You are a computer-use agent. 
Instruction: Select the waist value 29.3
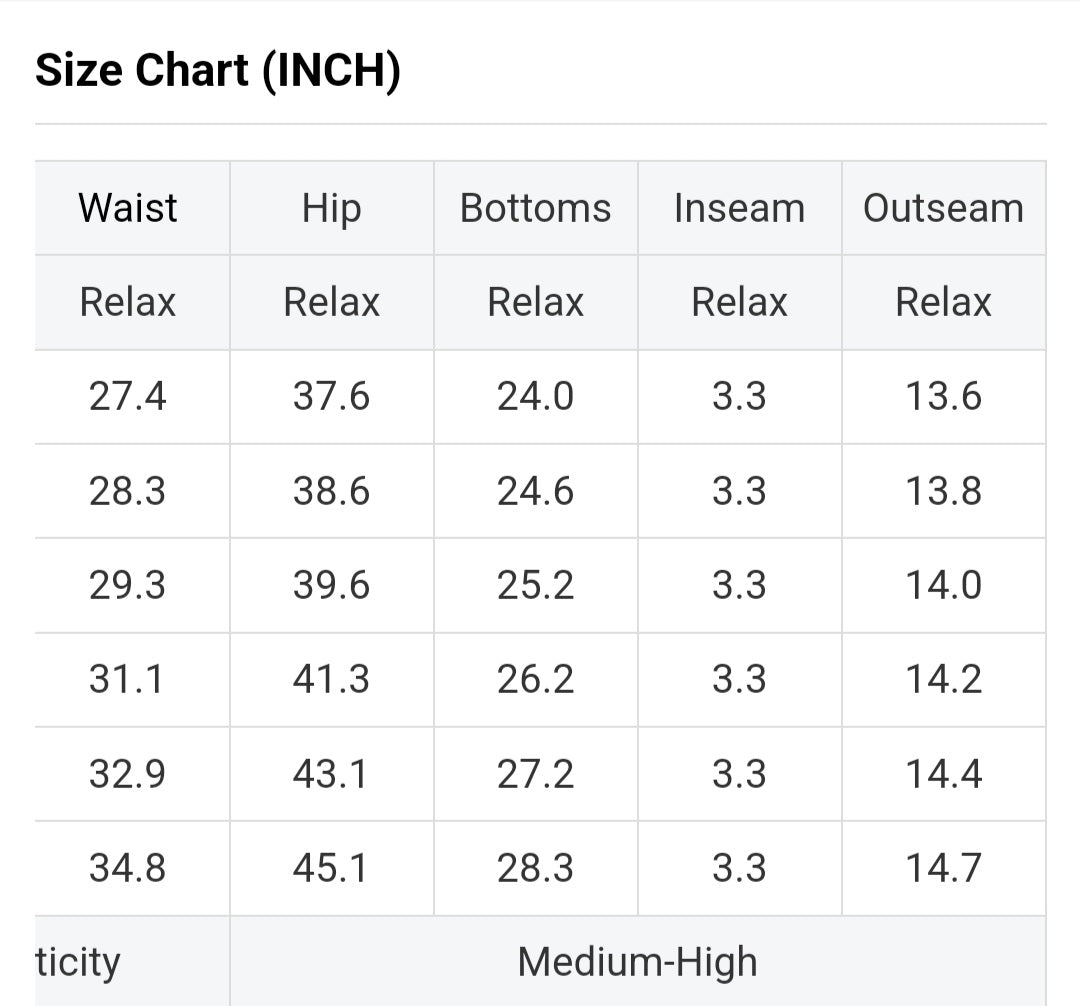(x=128, y=585)
